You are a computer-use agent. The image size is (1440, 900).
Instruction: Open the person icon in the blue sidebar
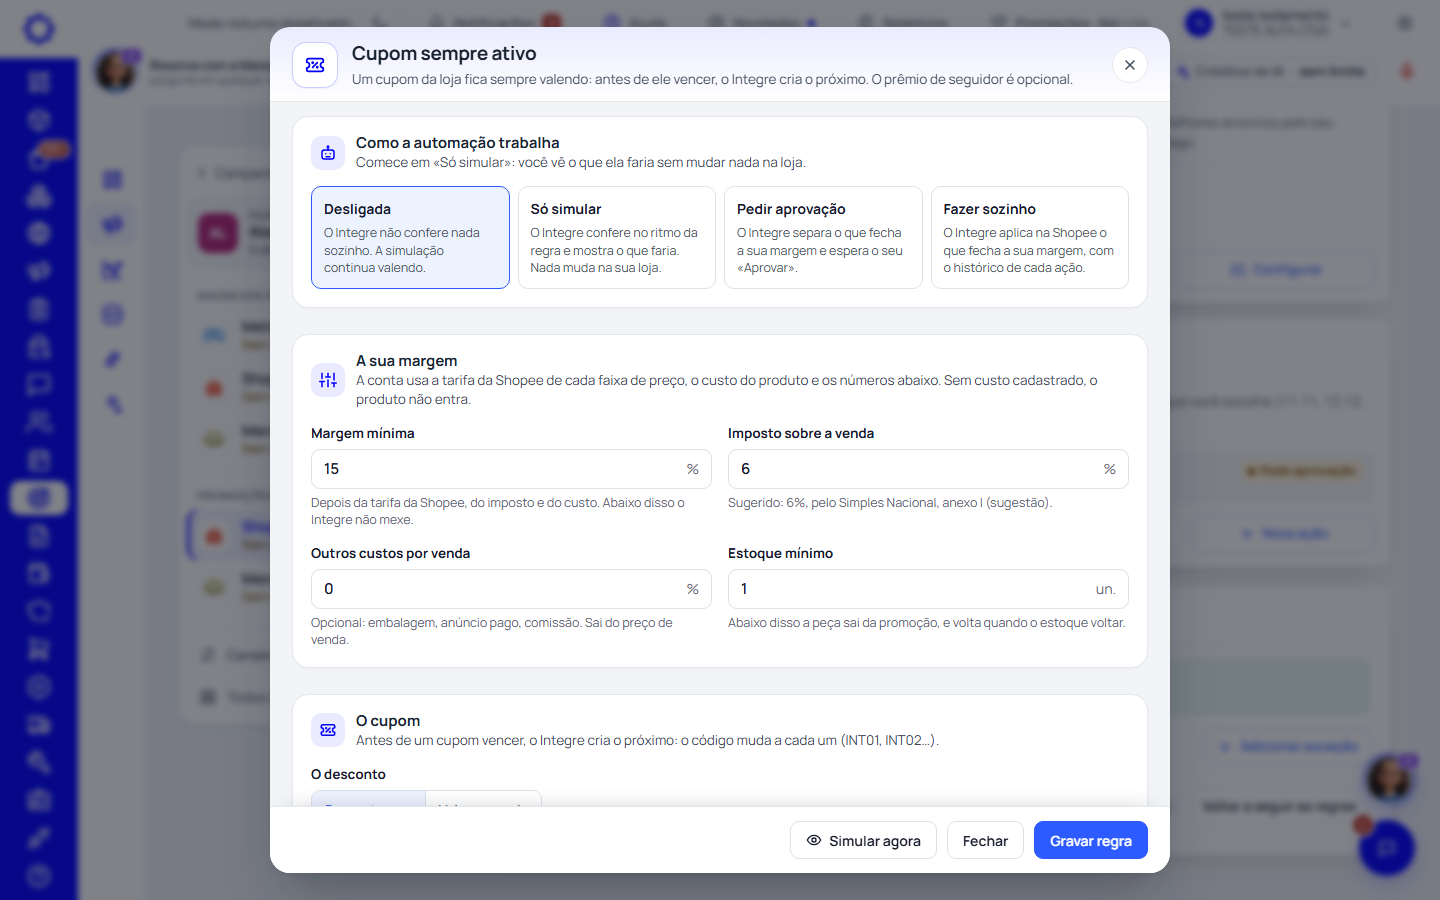tap(39, 422)
